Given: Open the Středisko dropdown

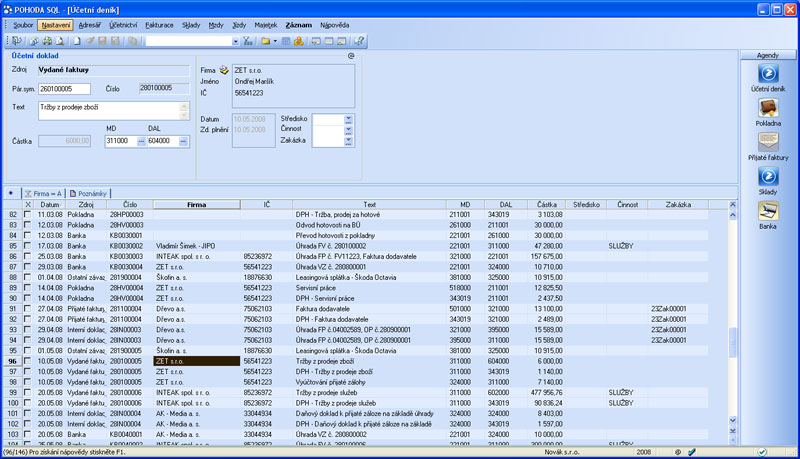Looking at the screenshot, I should pos(348,119).
